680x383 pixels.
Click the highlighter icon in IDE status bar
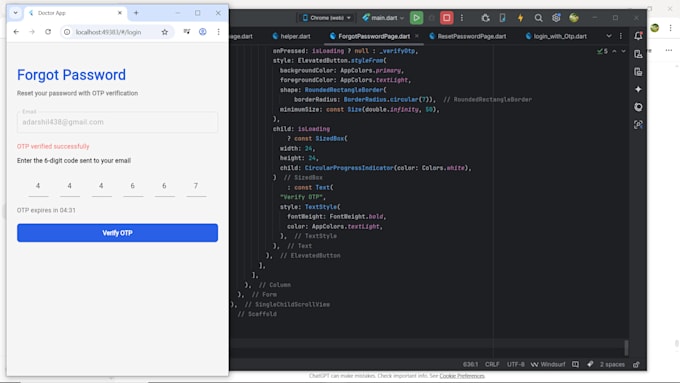(x=590, y=364)
